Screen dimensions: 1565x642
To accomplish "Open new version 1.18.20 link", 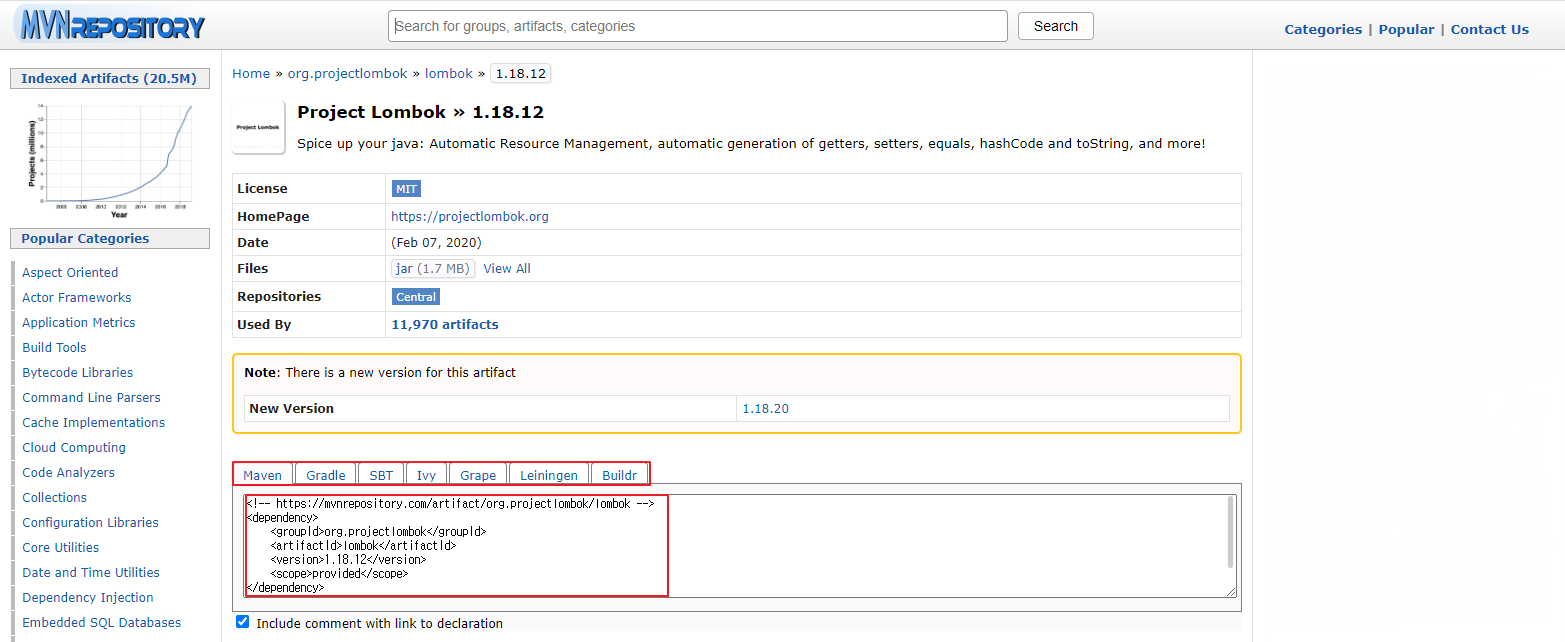I will pyautogui.click(x=765, y=408).
